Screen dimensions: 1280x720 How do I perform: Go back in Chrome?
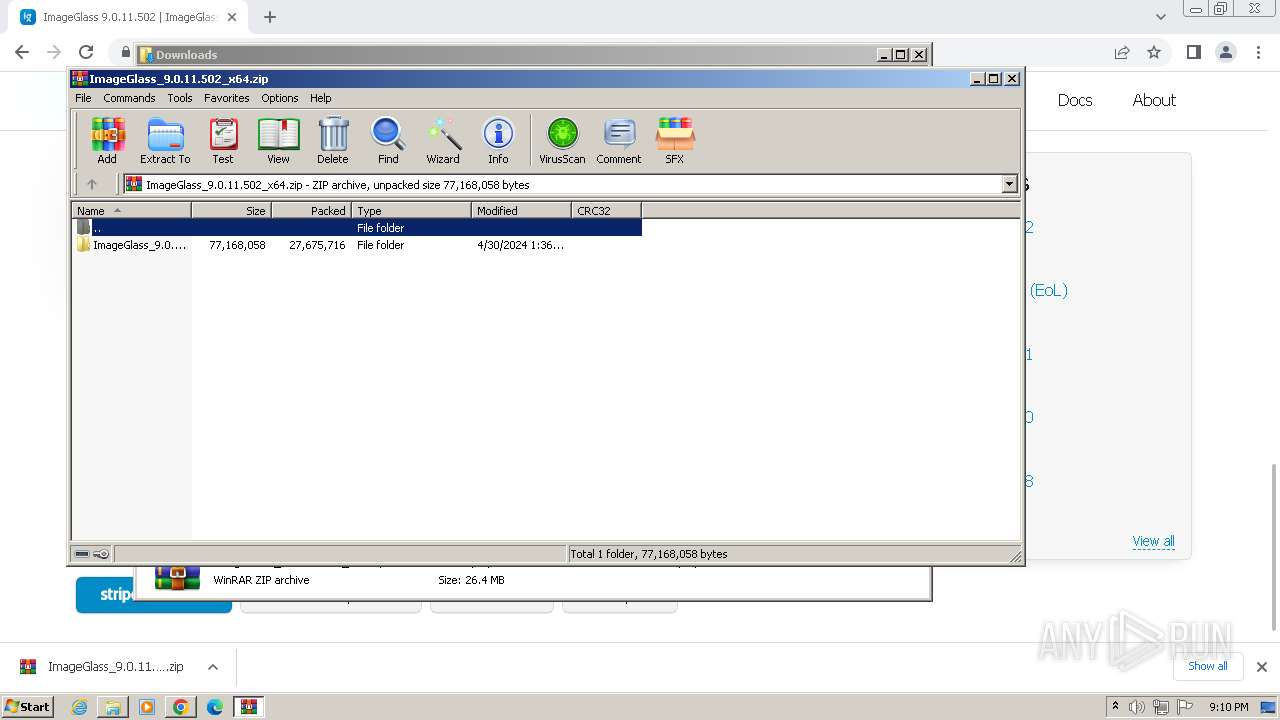pyautogui.click(x=22, y=52)
